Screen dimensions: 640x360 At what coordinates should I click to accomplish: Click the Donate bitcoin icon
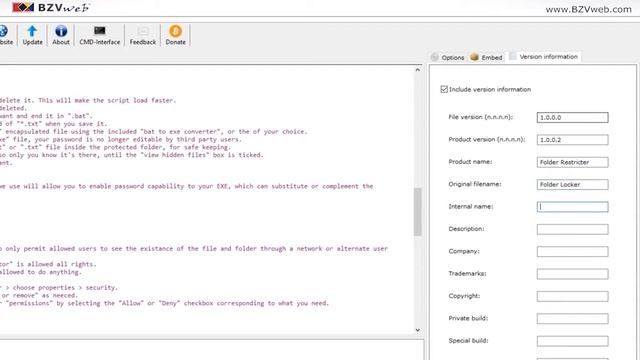(x=176, y=35)
